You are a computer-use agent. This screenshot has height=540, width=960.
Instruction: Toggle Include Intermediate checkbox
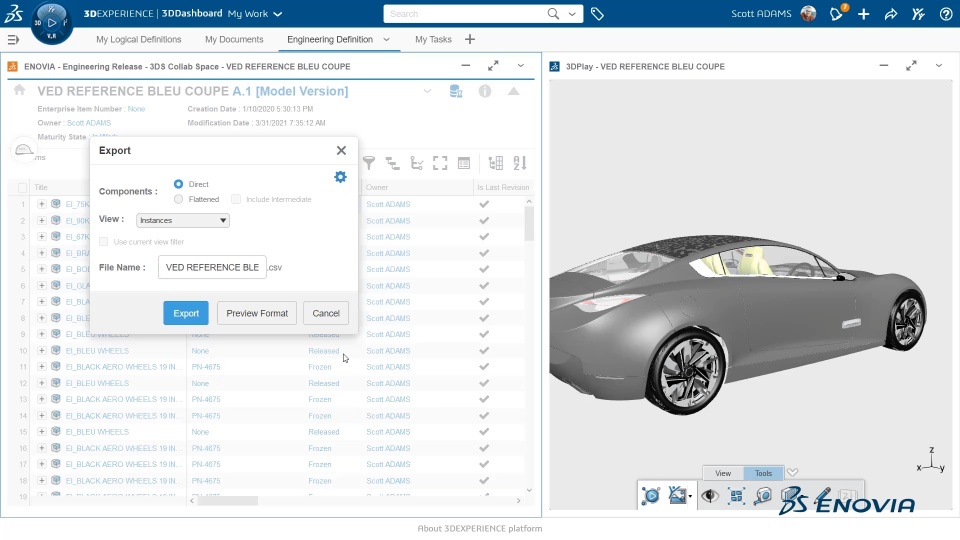[236, 199]
